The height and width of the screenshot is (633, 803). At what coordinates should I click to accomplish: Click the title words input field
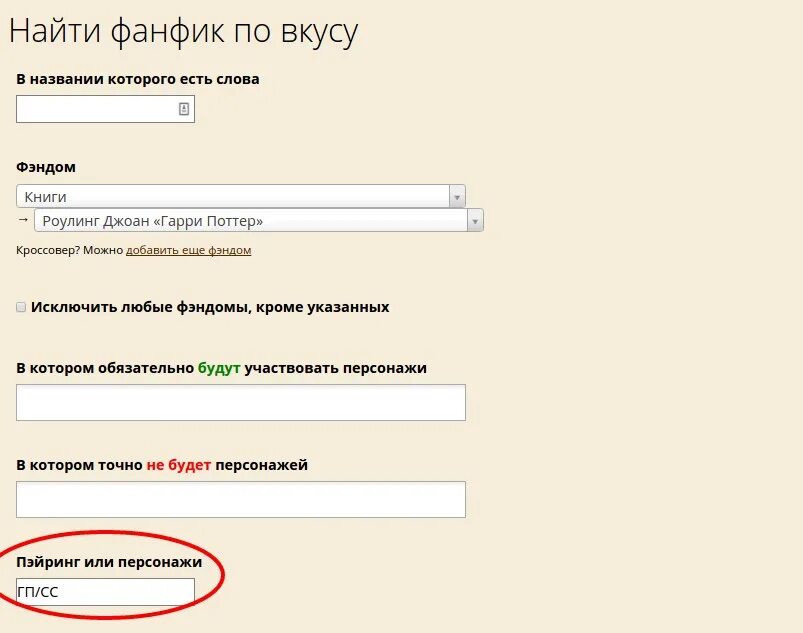pyautogui.click(x=105, y=109)
